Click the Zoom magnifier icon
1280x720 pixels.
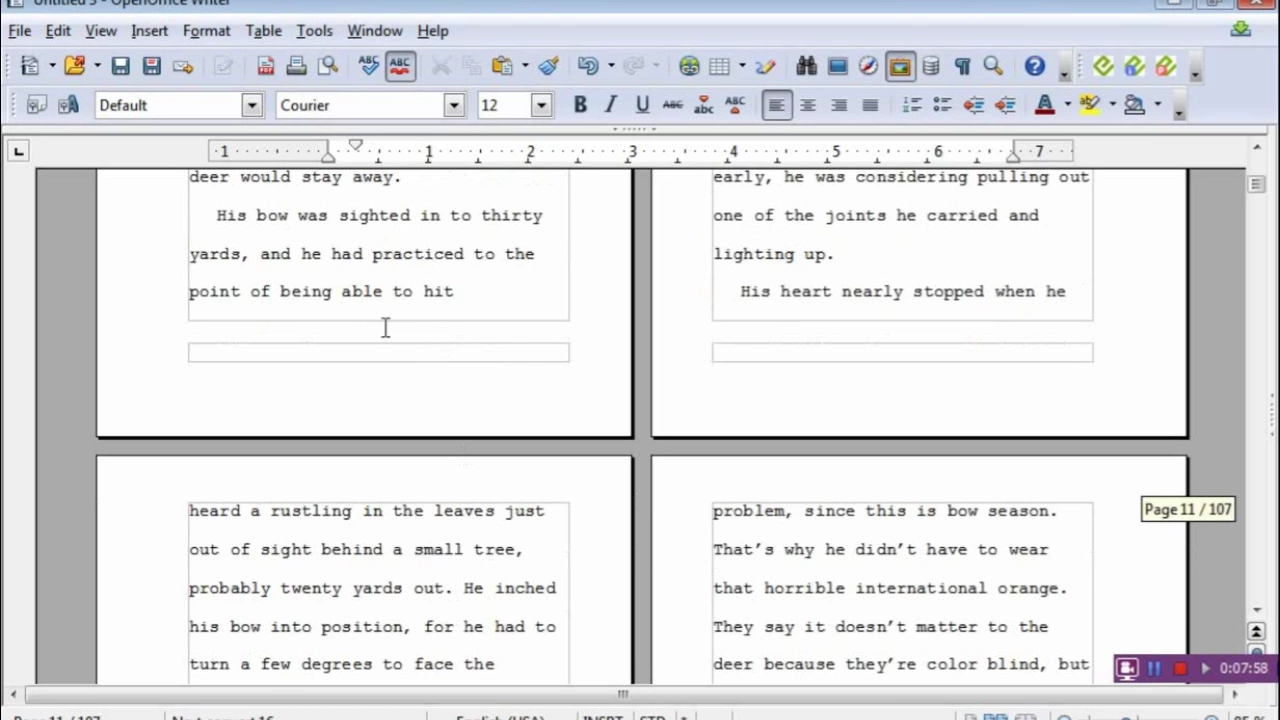click(993, 66)
